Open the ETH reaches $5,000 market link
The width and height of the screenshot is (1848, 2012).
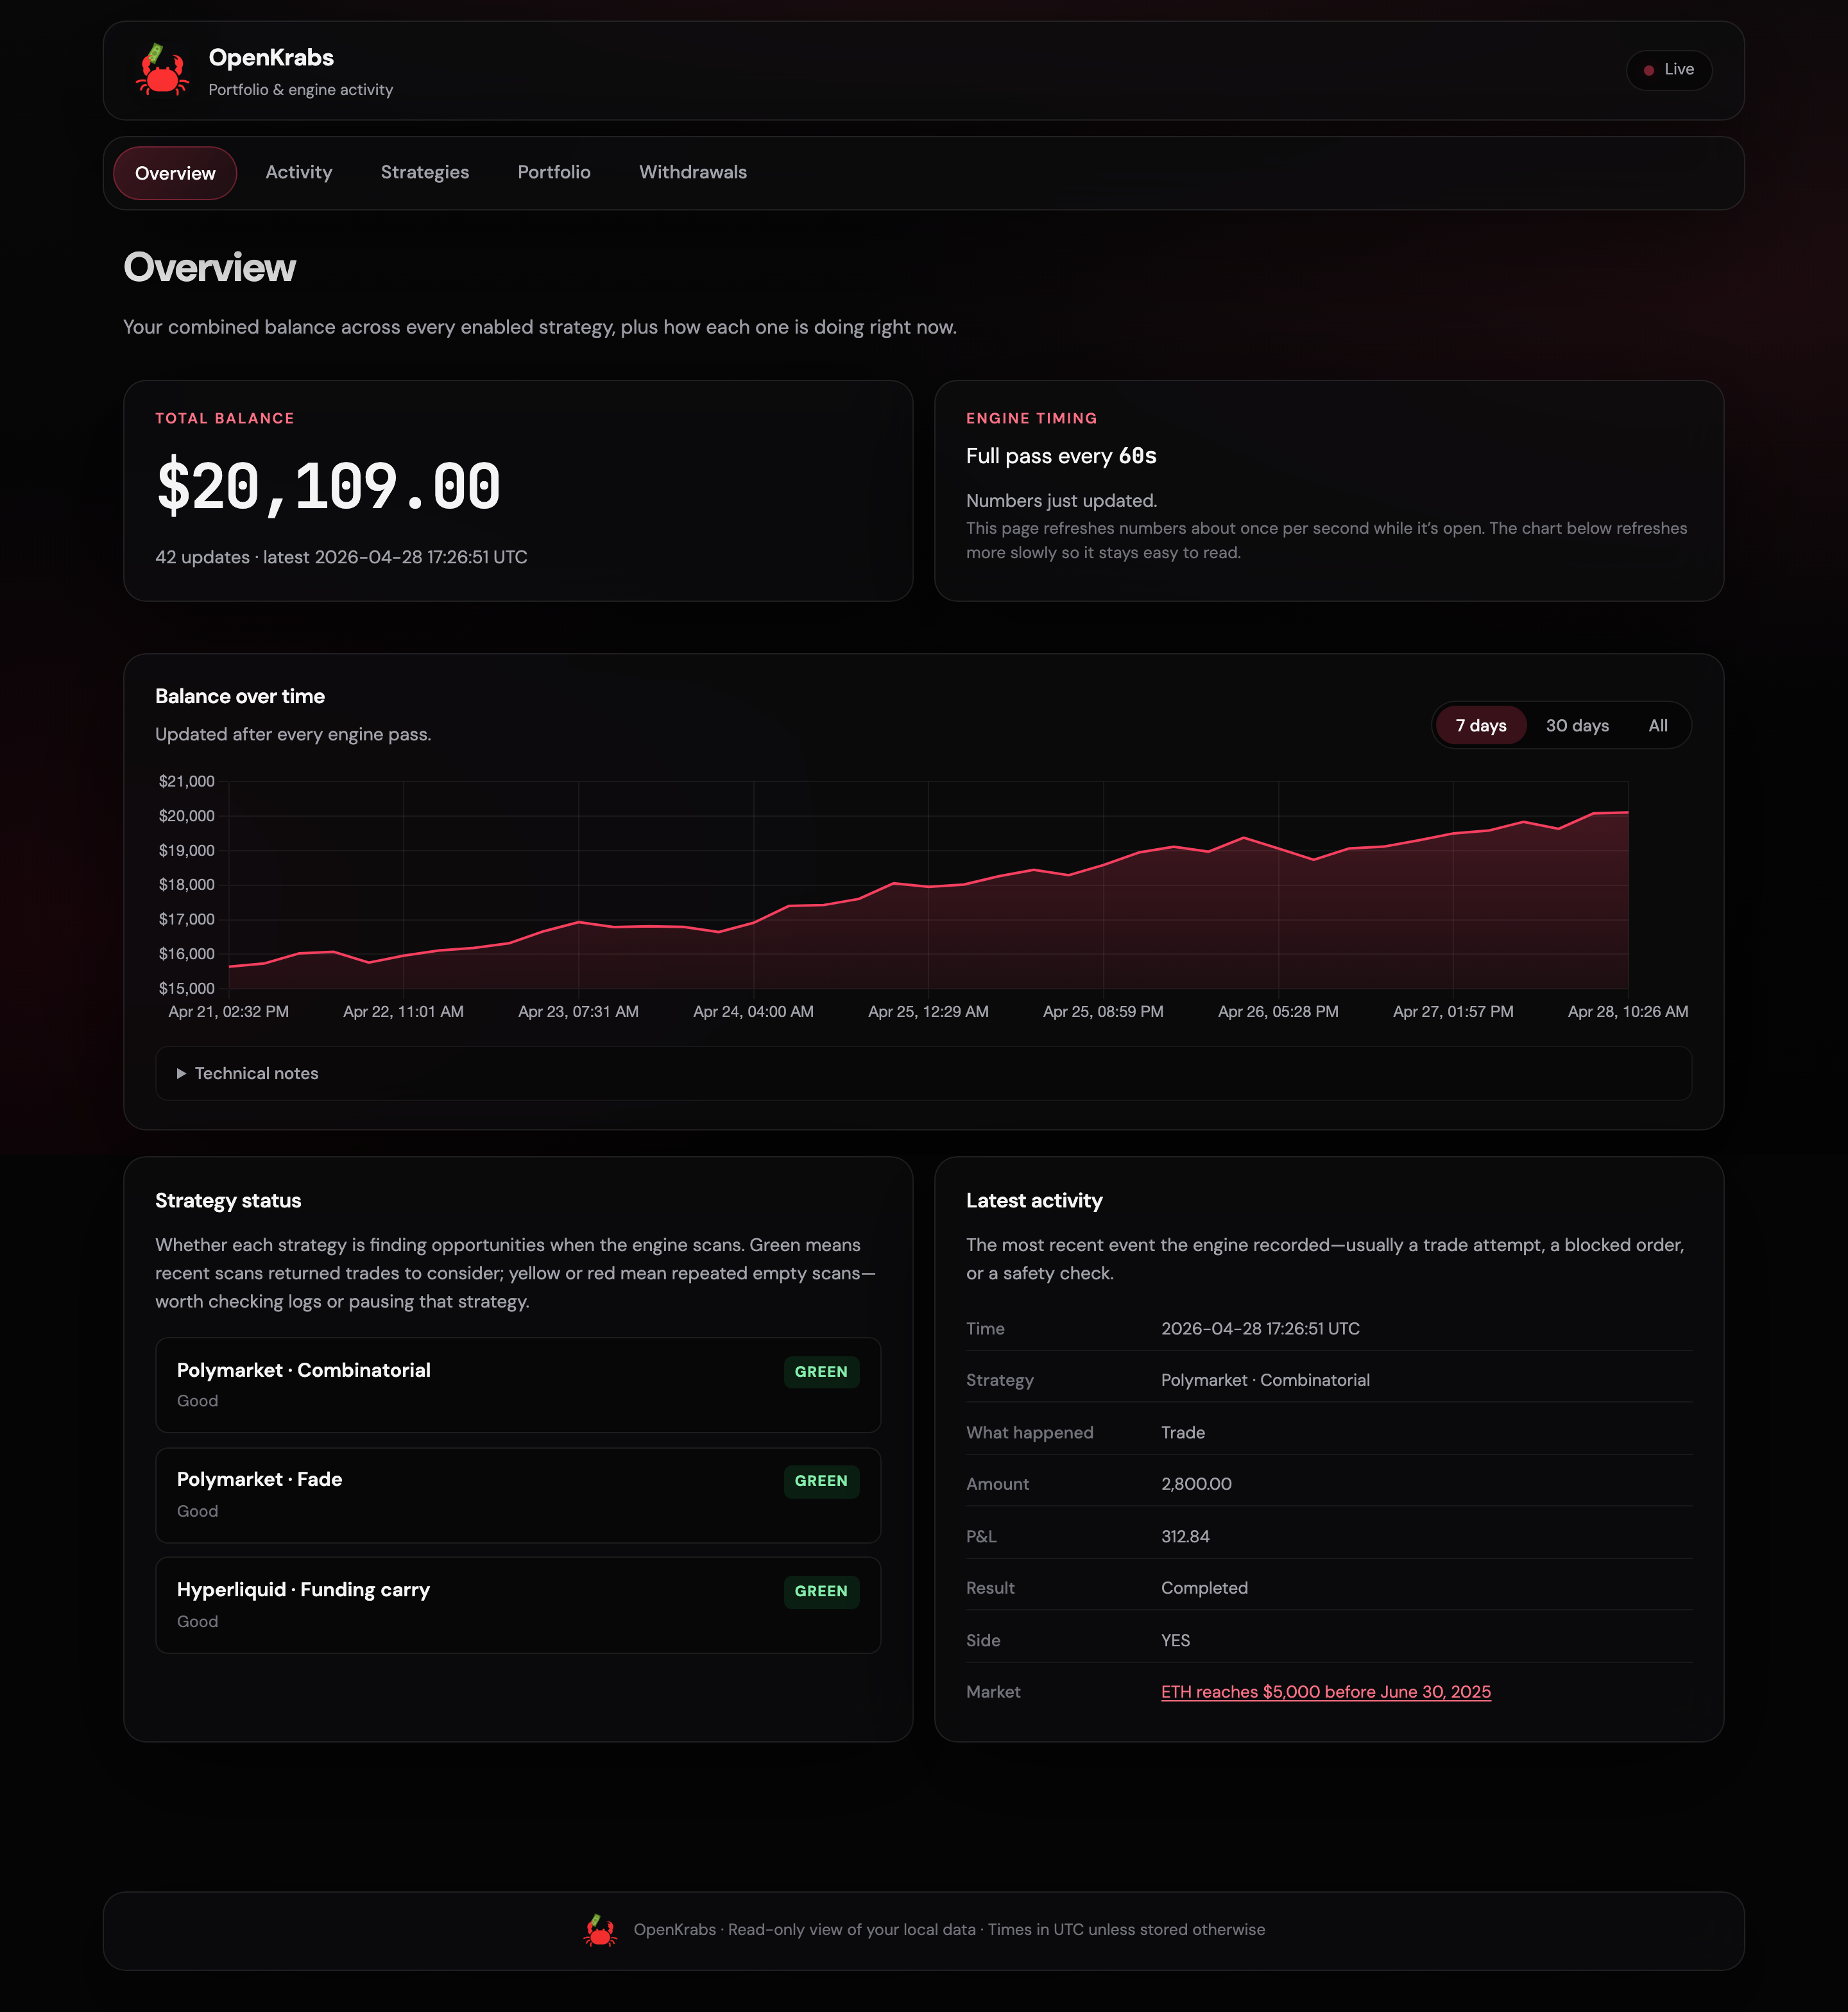coord(1325,1691)
